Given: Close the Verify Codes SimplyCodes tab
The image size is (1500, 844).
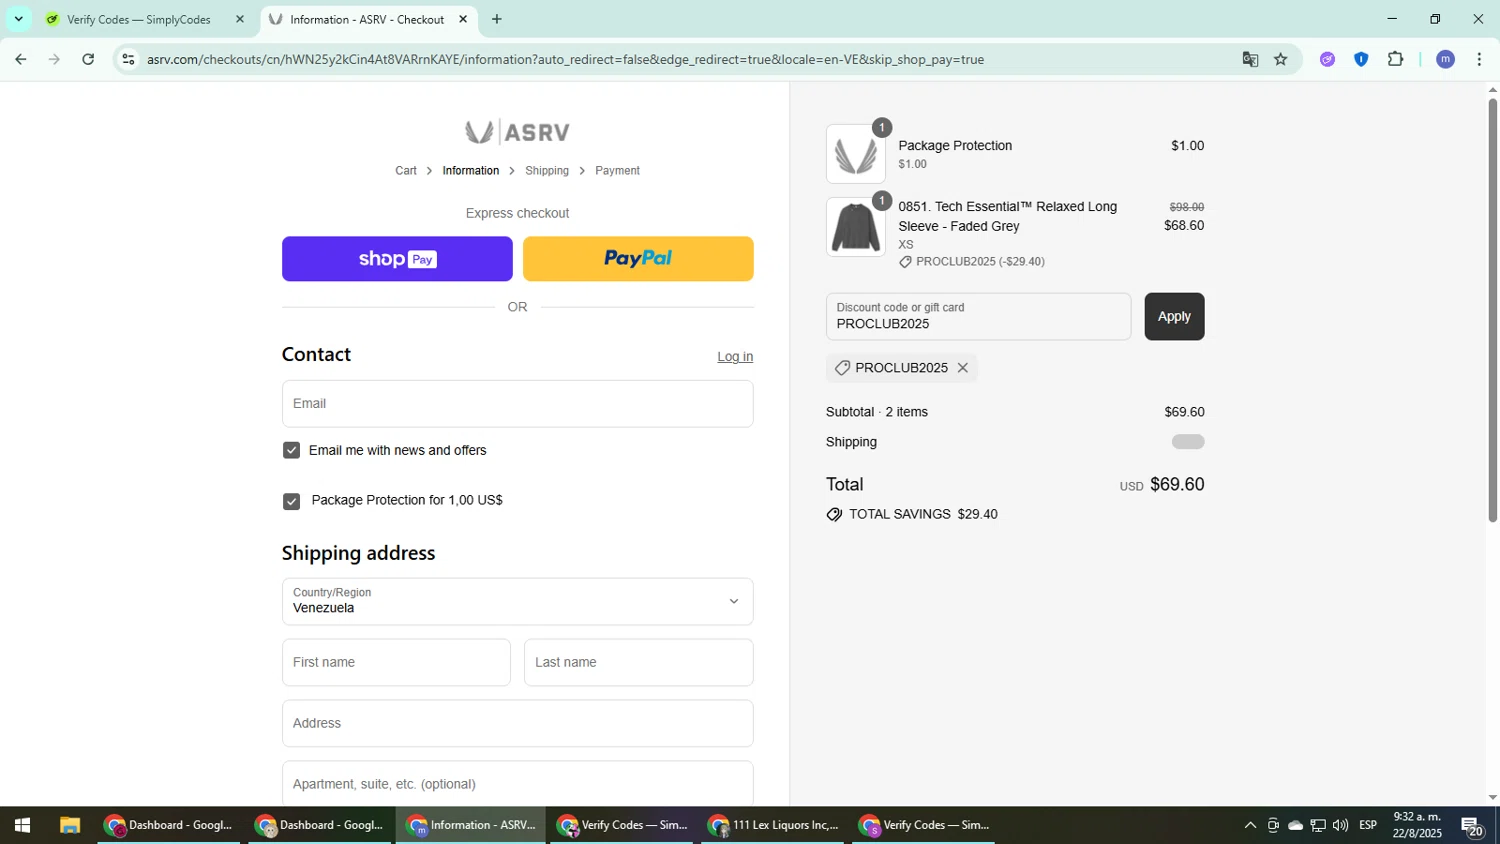Looking at the screenshot, I should 239,19.
